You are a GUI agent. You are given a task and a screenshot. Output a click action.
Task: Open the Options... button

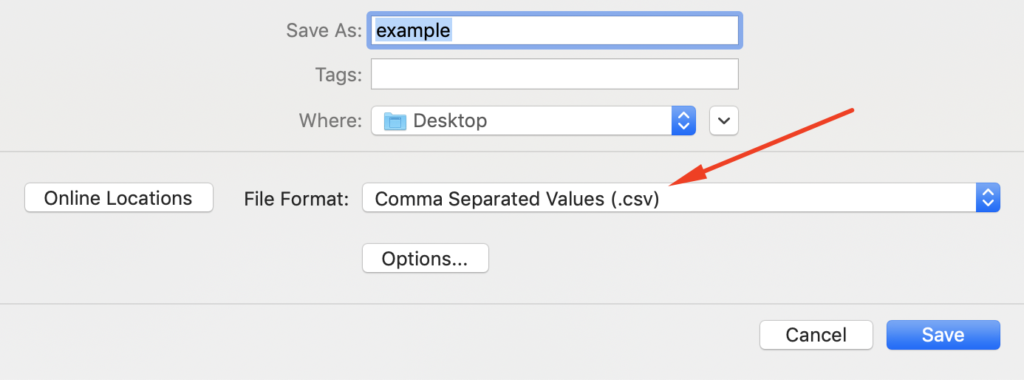point(425,259)
